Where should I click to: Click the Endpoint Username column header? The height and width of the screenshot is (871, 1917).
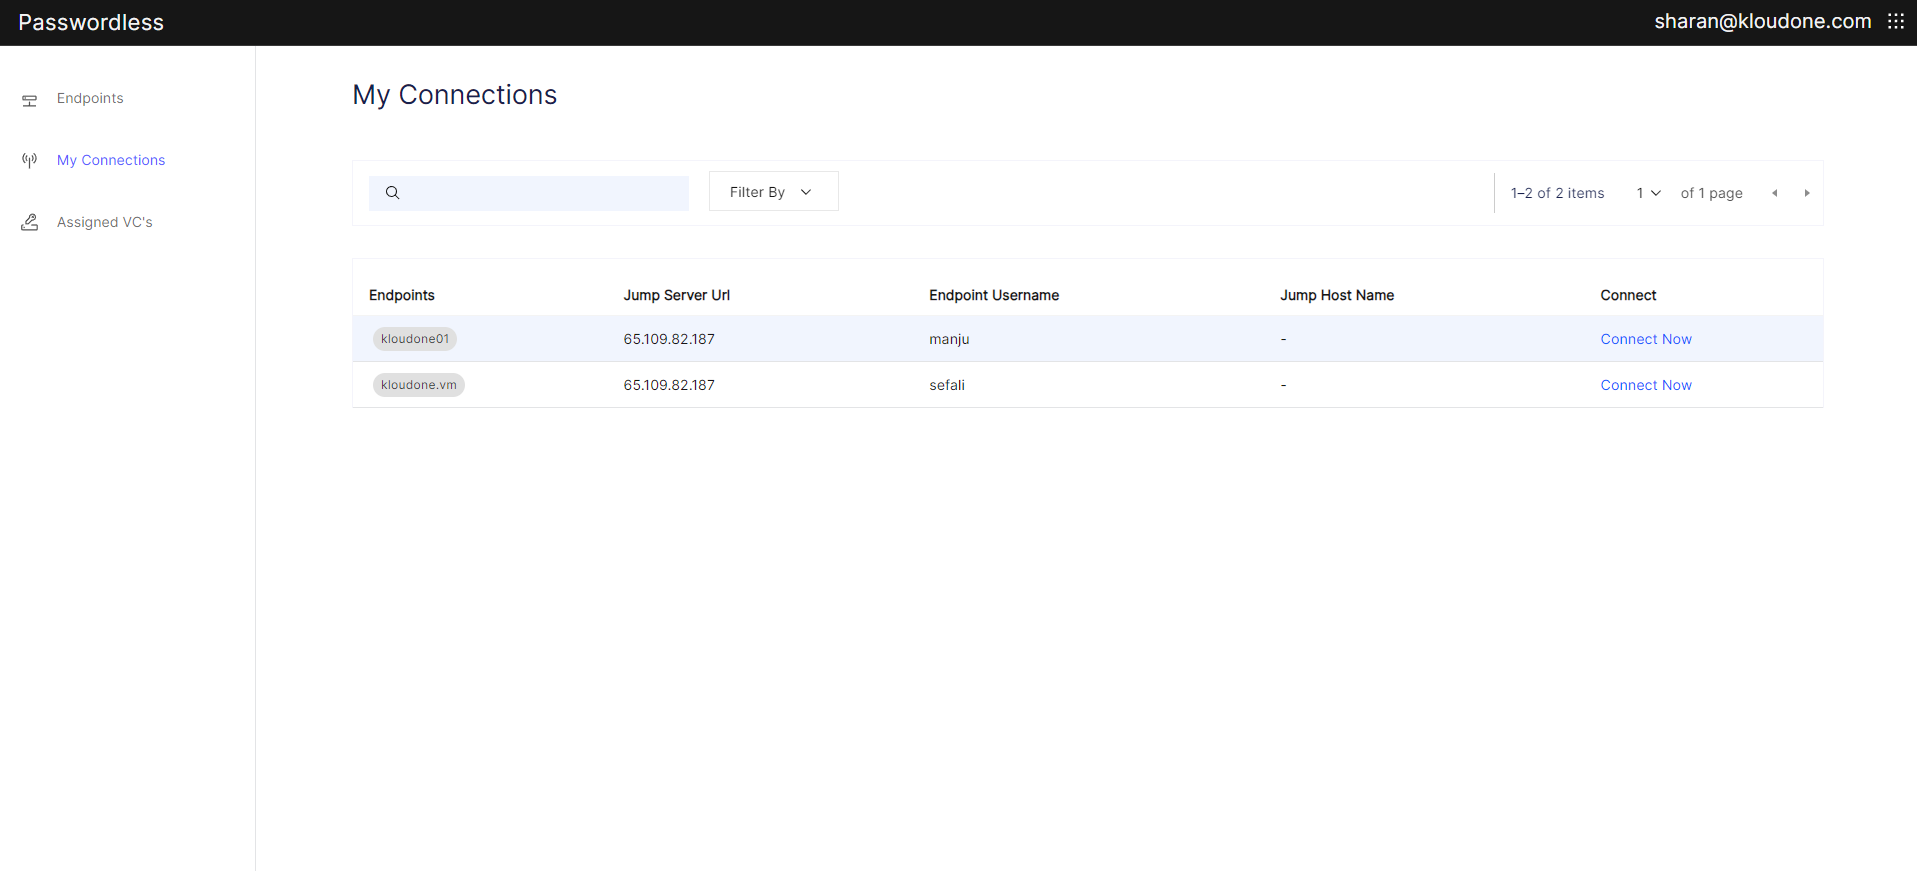pyautogui.click(x=994, y=295)
